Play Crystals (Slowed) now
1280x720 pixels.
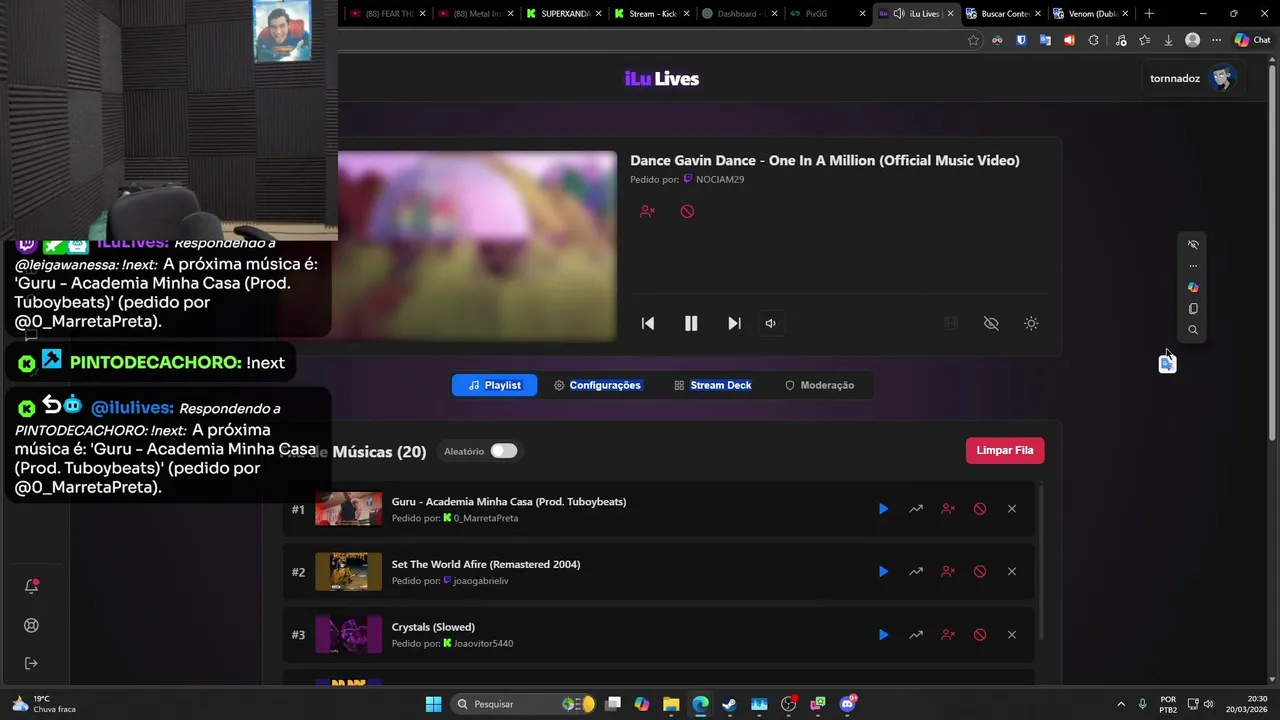(883, 635)
